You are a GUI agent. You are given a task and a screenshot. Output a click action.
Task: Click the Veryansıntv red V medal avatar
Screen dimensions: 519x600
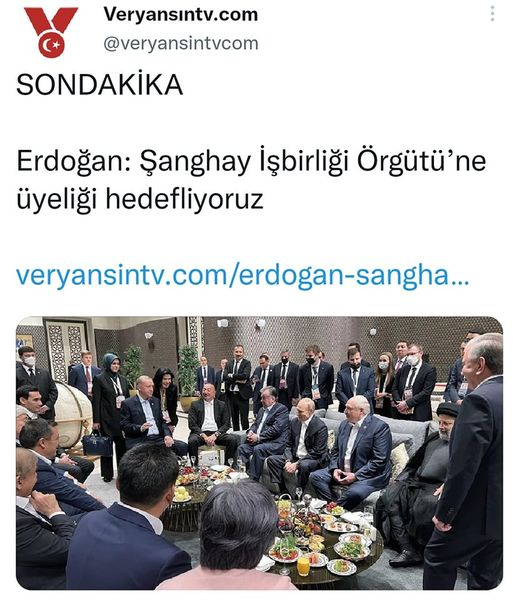pos(51,32)
